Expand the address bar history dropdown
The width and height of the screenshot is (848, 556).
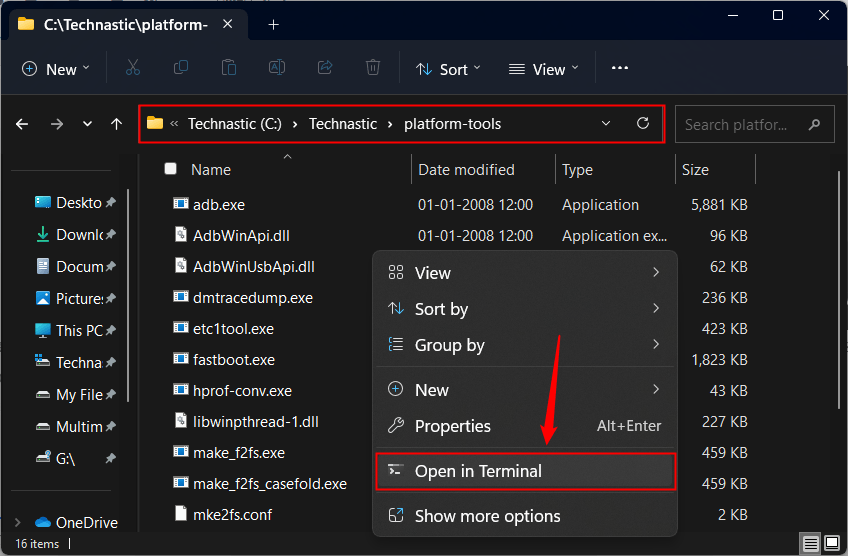pyautogui.click(x=606, y=124)
